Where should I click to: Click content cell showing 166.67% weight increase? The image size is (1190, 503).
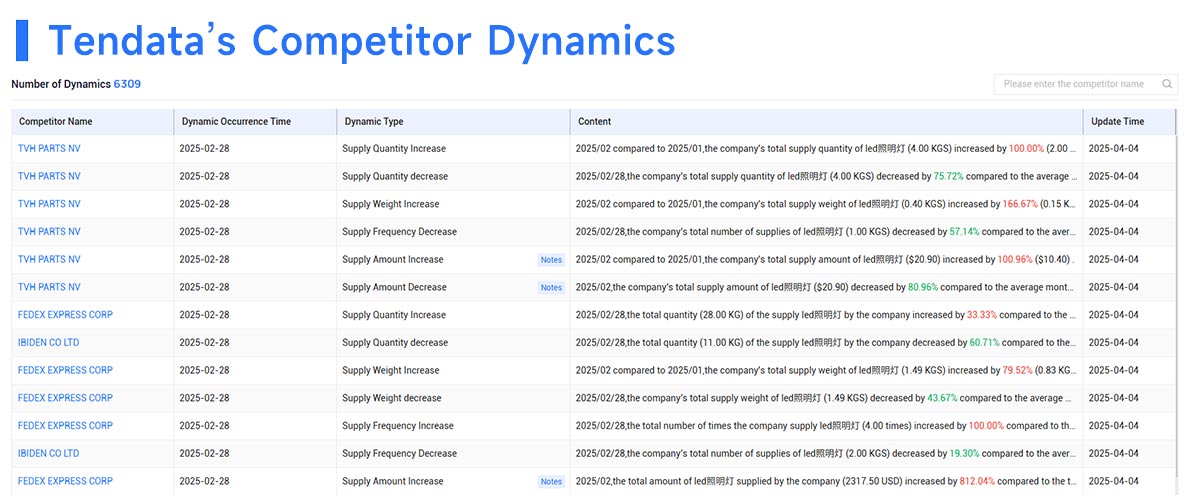(x=826, y=204)
